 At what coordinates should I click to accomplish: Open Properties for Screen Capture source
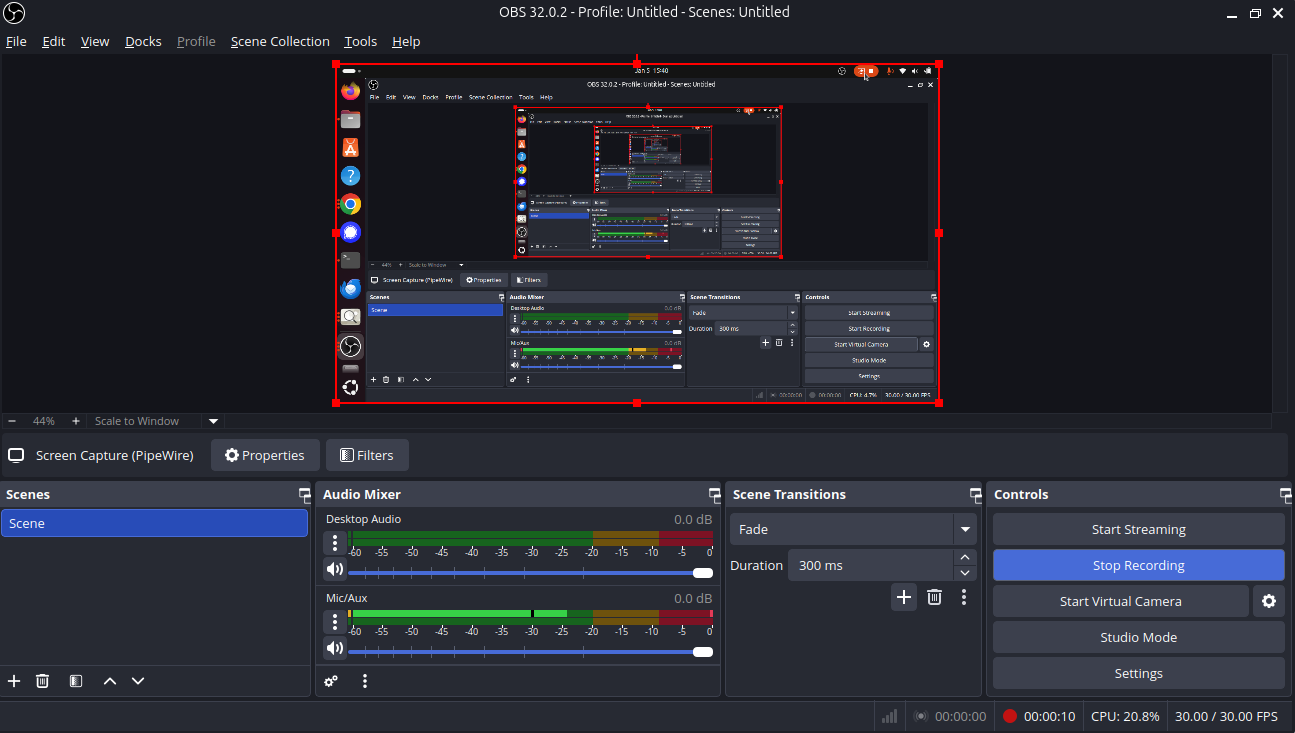[x=265, y=455]
